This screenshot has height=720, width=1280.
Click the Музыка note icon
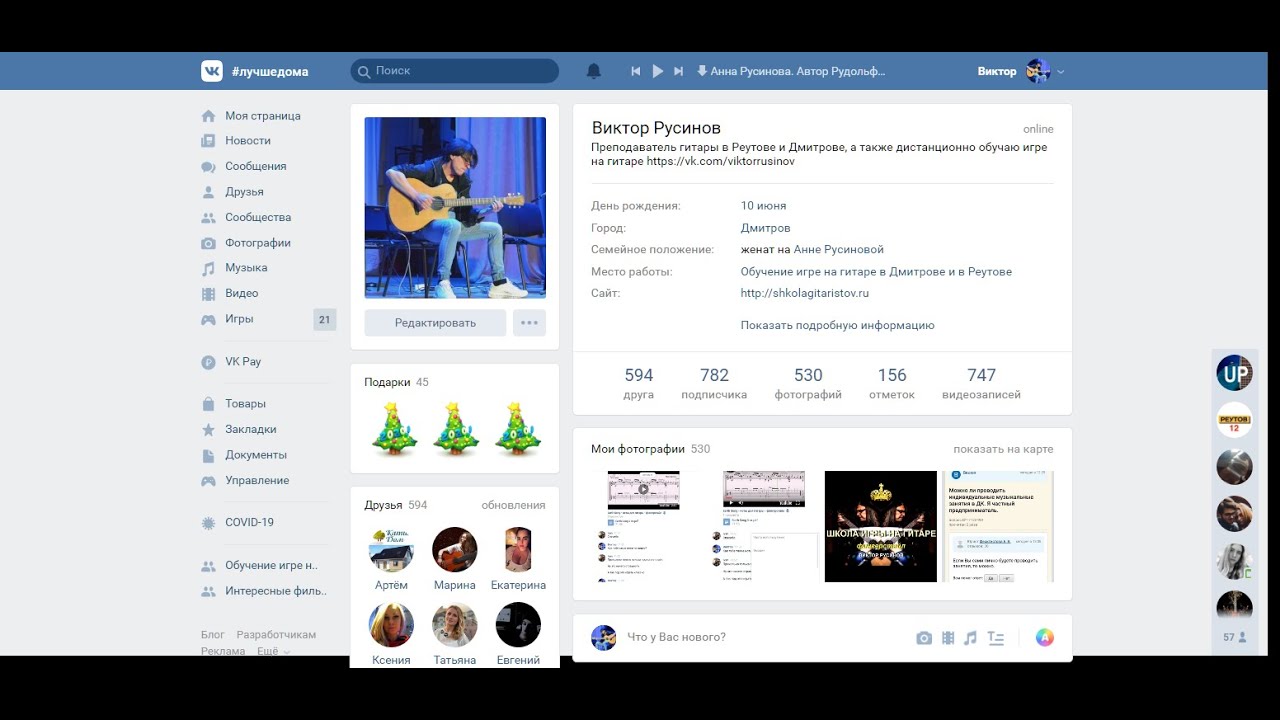tap(208, 268)
